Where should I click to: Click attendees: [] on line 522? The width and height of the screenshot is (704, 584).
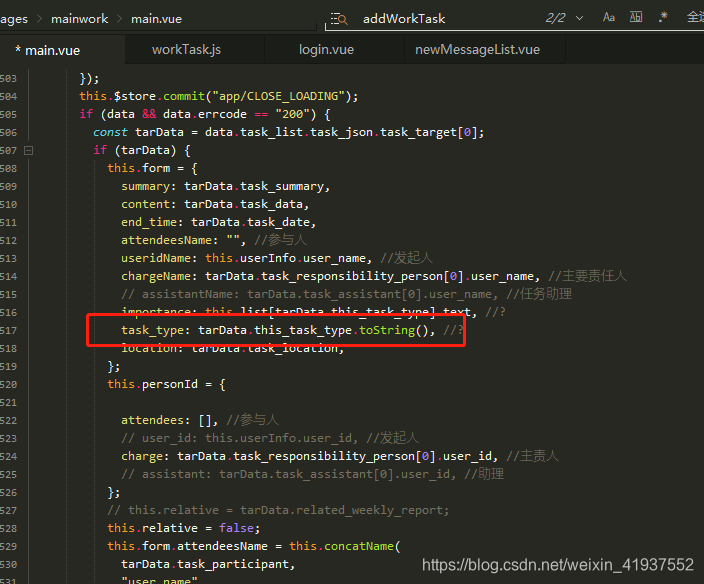166,420
